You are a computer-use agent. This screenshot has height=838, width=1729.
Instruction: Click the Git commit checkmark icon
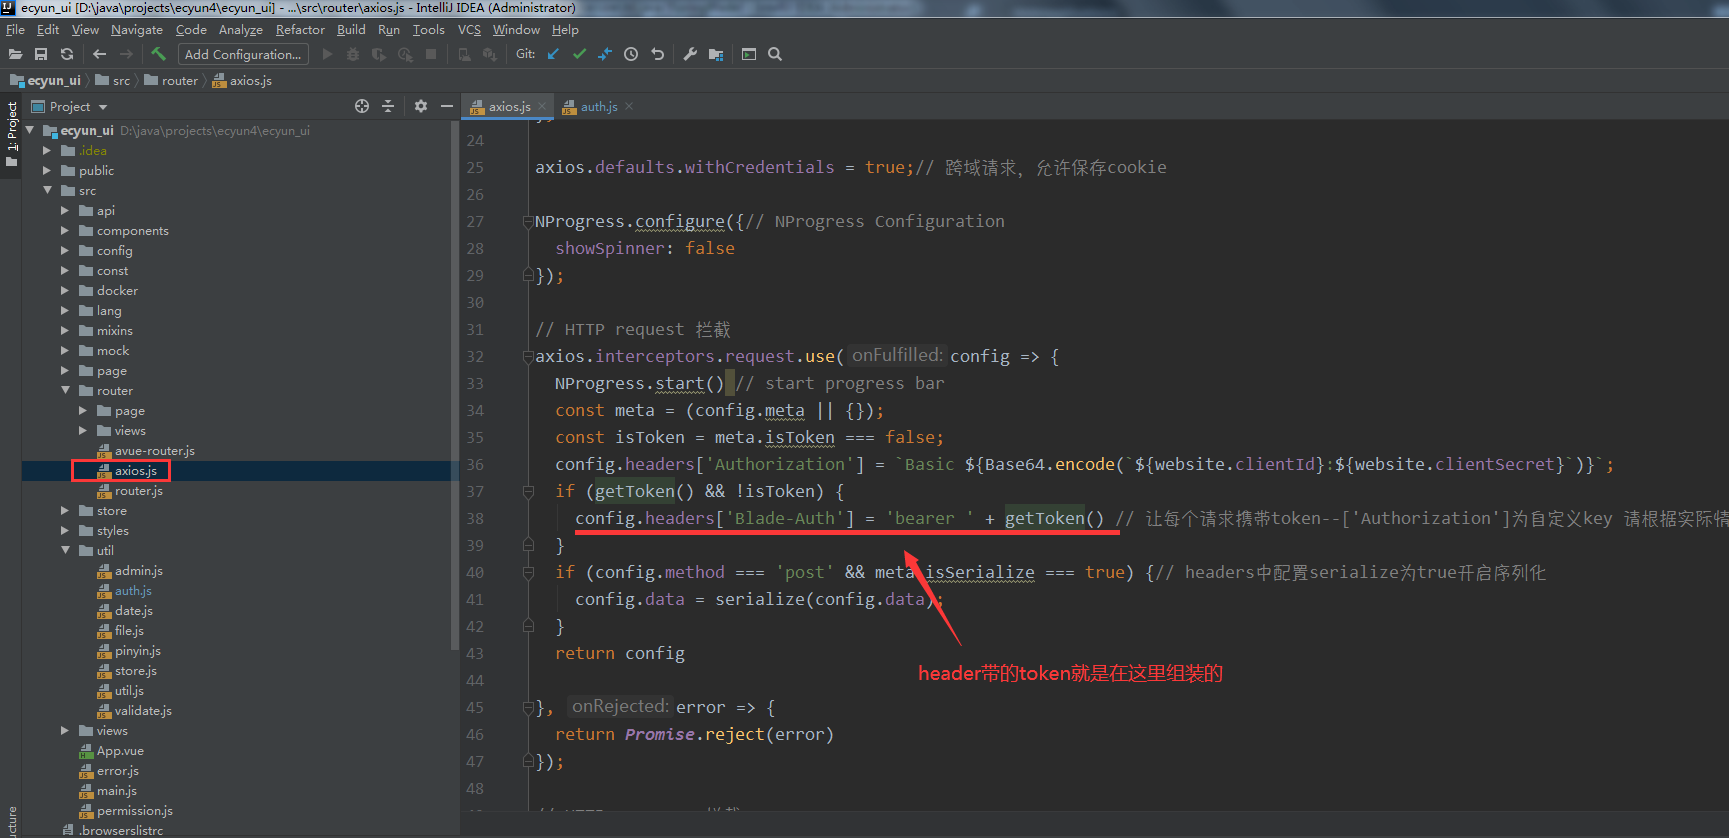click(579, 54)
